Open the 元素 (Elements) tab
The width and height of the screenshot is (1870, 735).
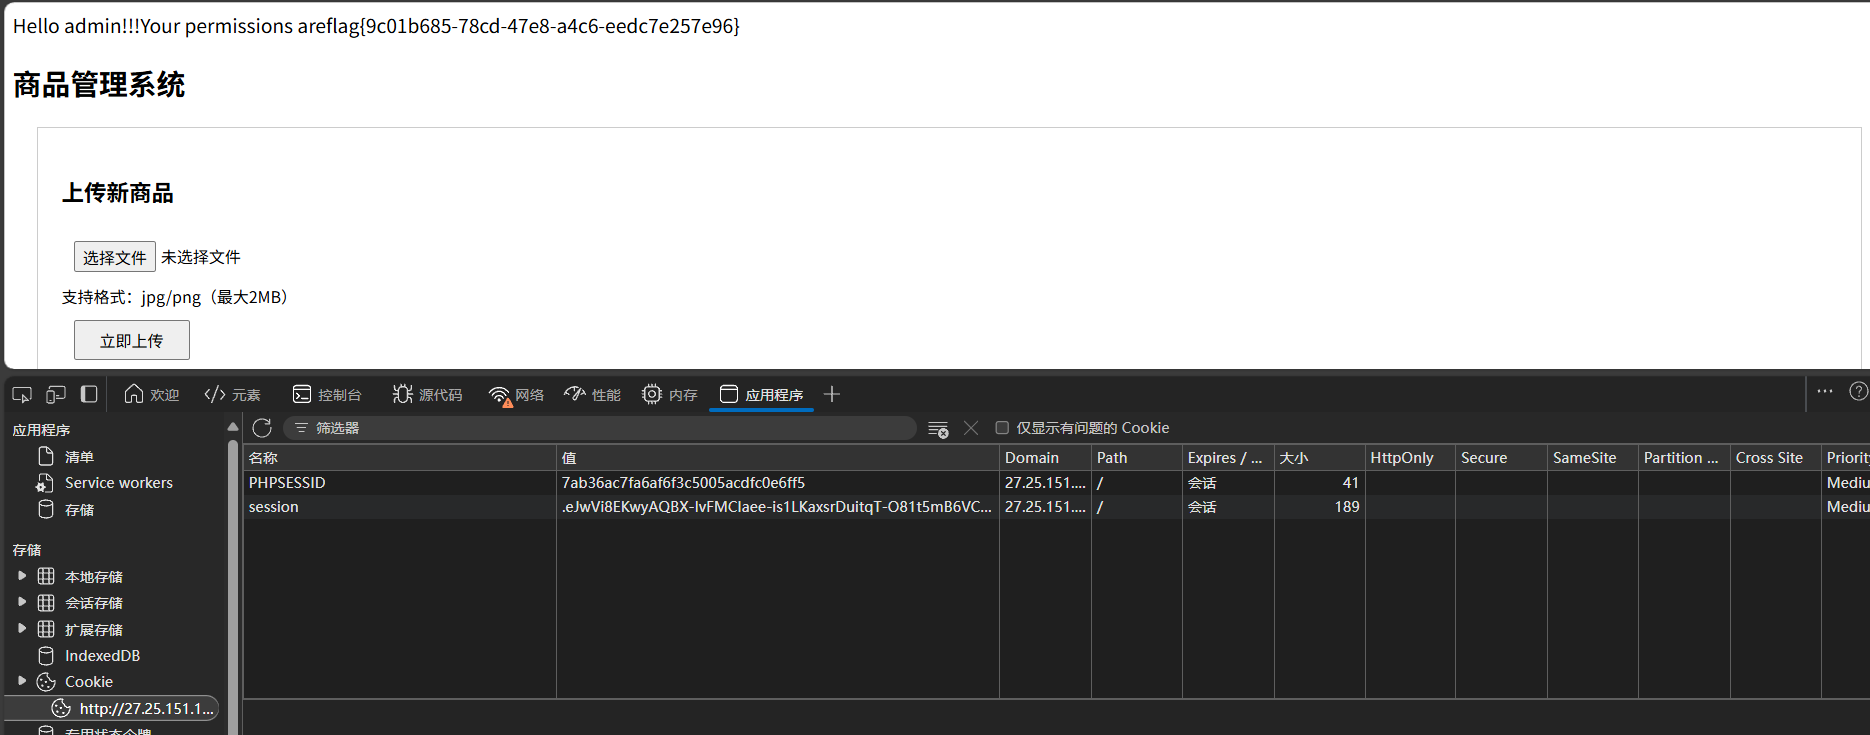point(232,395)
